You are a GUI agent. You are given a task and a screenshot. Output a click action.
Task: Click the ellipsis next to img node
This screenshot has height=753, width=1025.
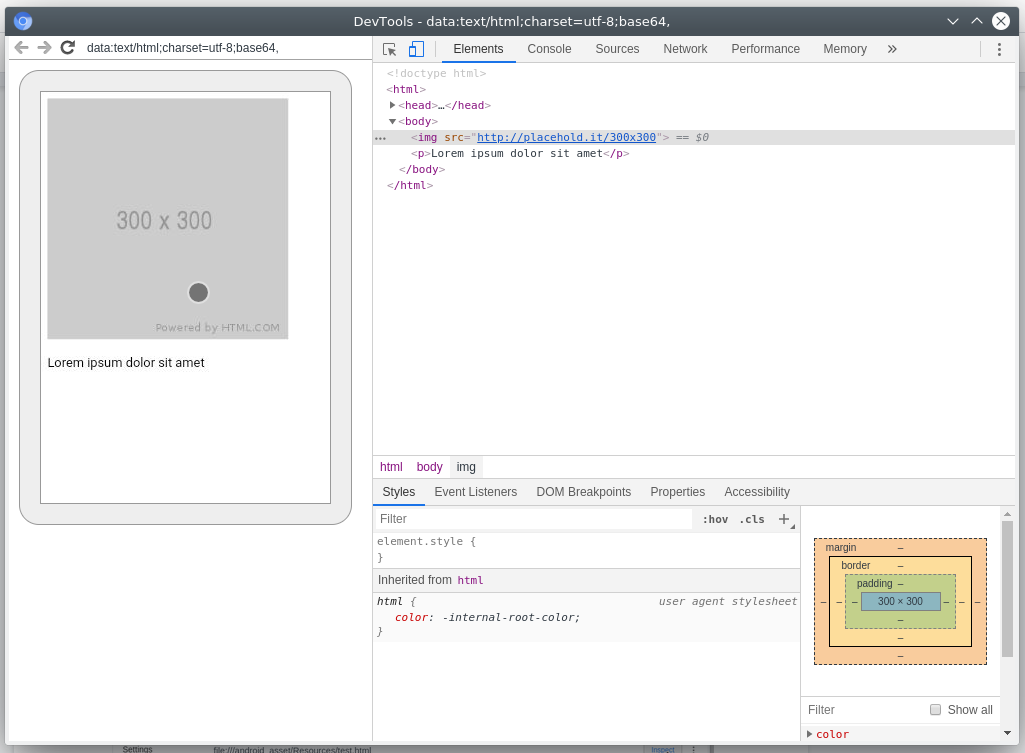(x=380, y=138)
